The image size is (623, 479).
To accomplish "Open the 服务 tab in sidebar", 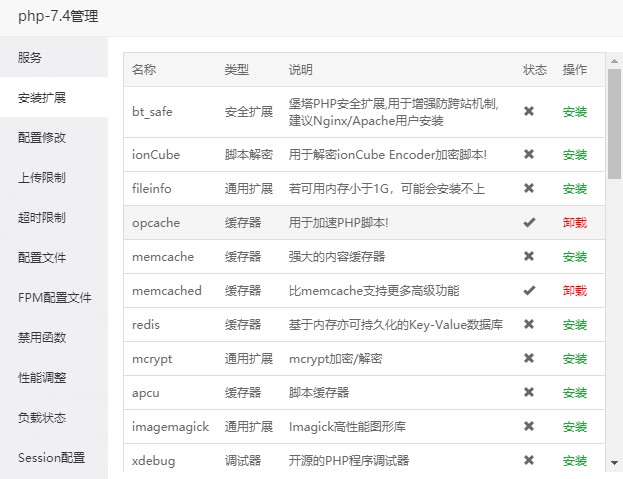I will click(x=54, y=57).
